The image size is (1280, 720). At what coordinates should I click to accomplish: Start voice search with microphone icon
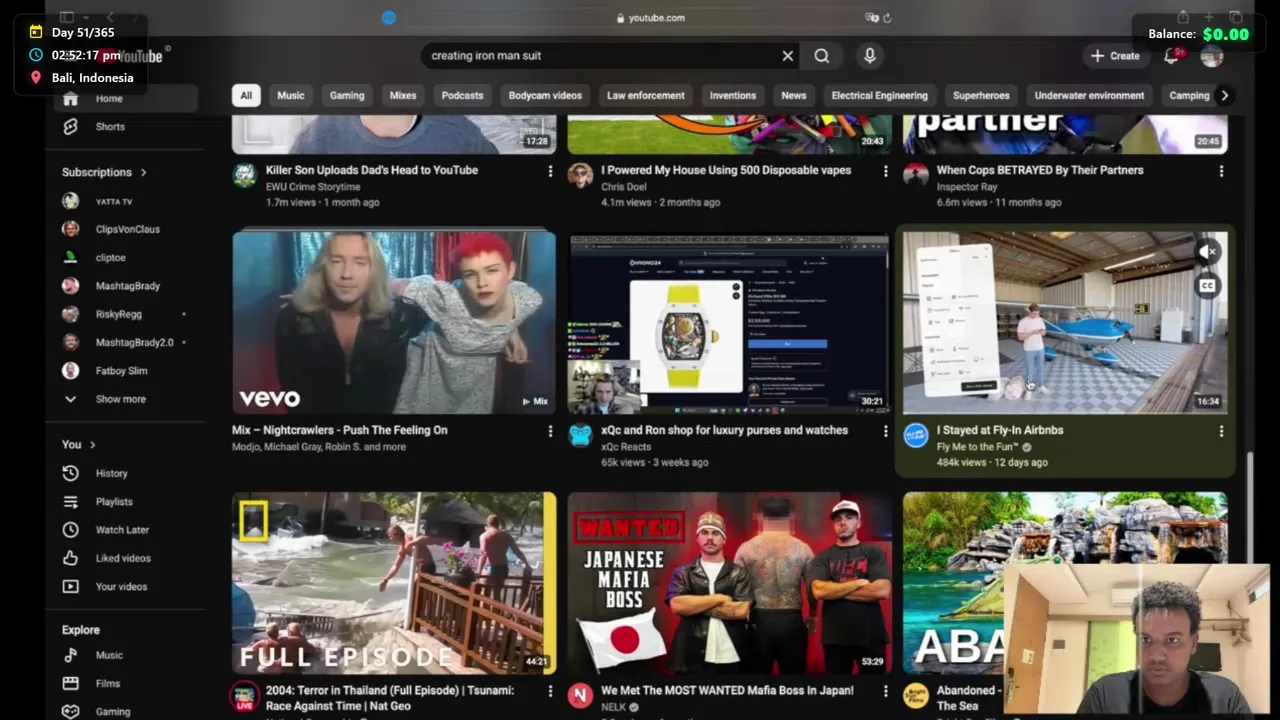[870, 56]
